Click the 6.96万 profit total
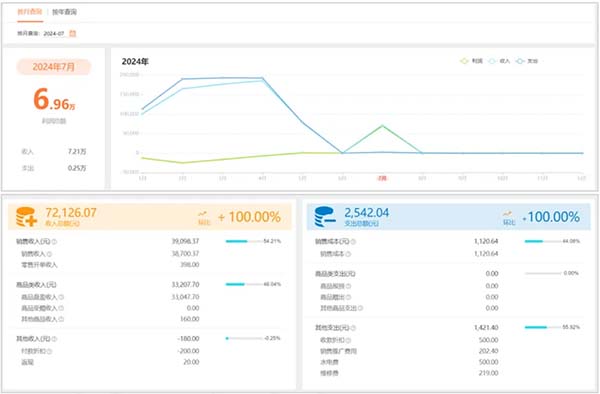Image resolution: width=600 pixels, height=394 pixels. (x=54, y=99)
